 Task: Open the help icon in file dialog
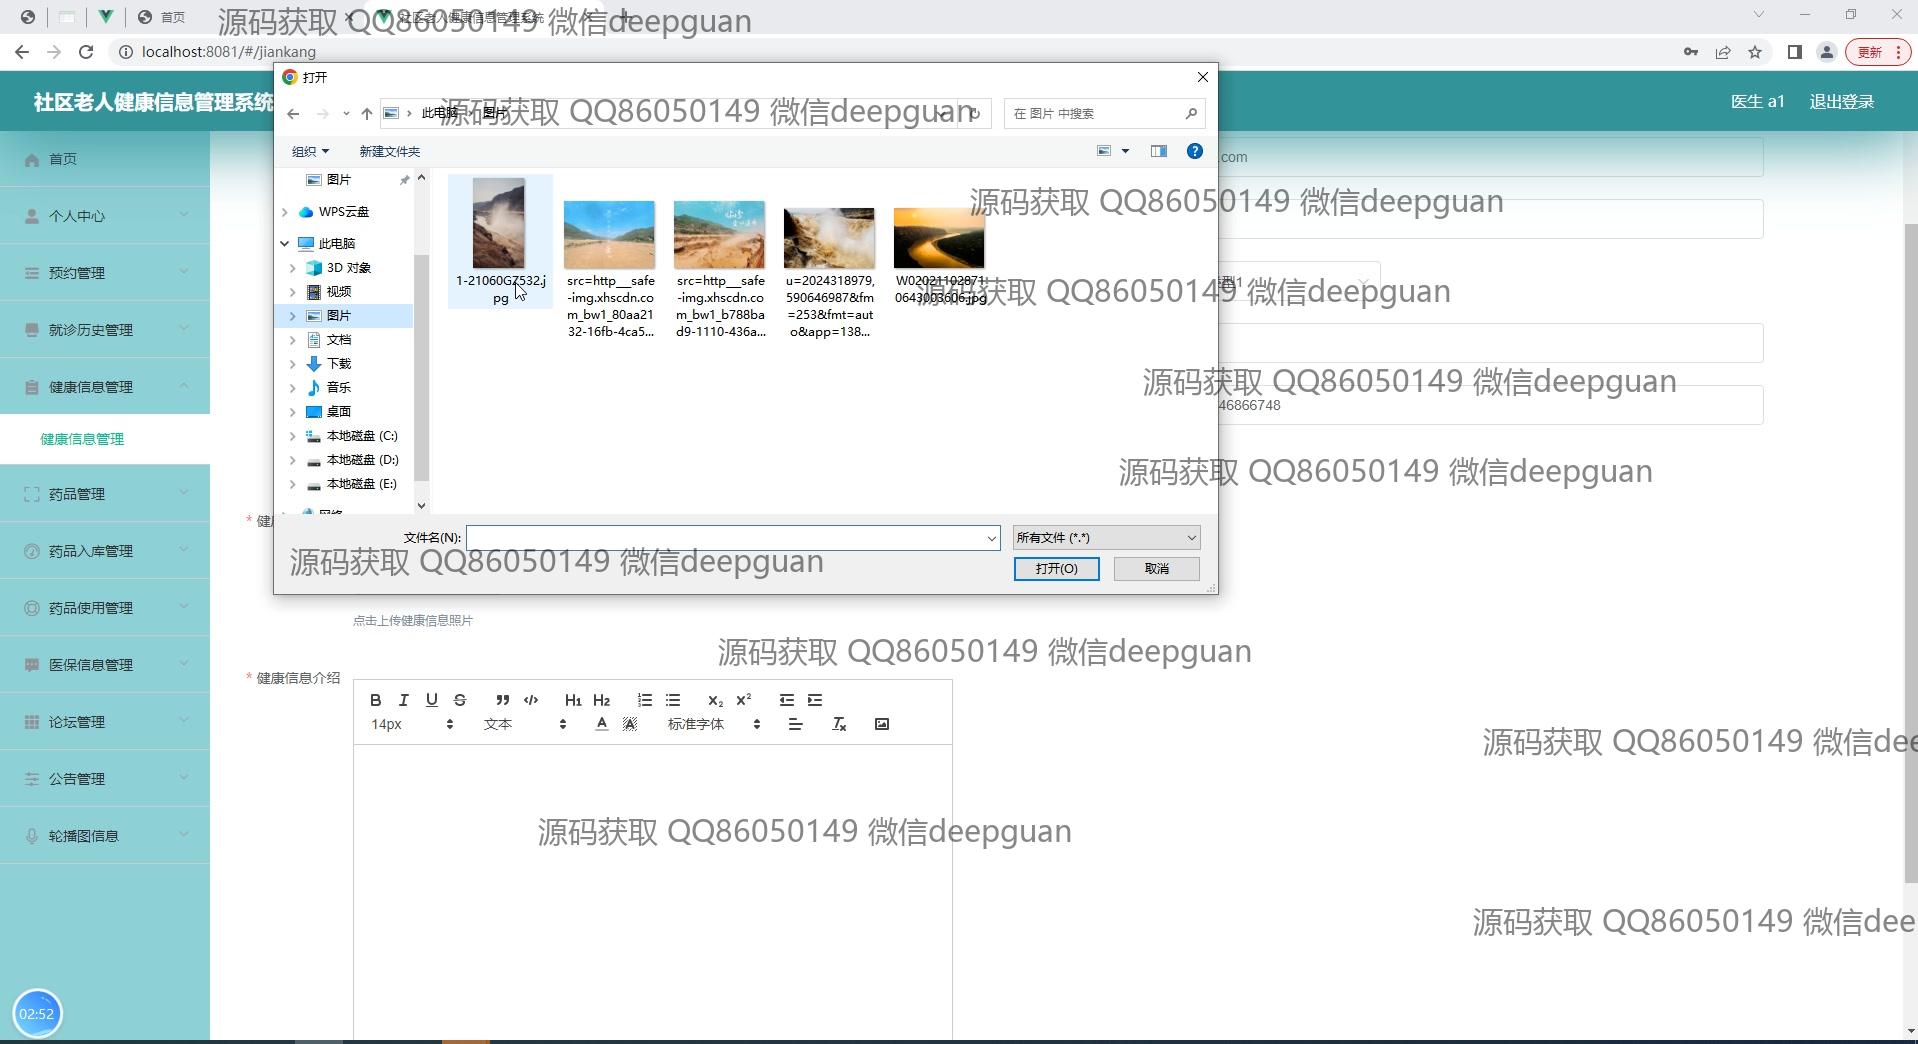pos(1194,151)
